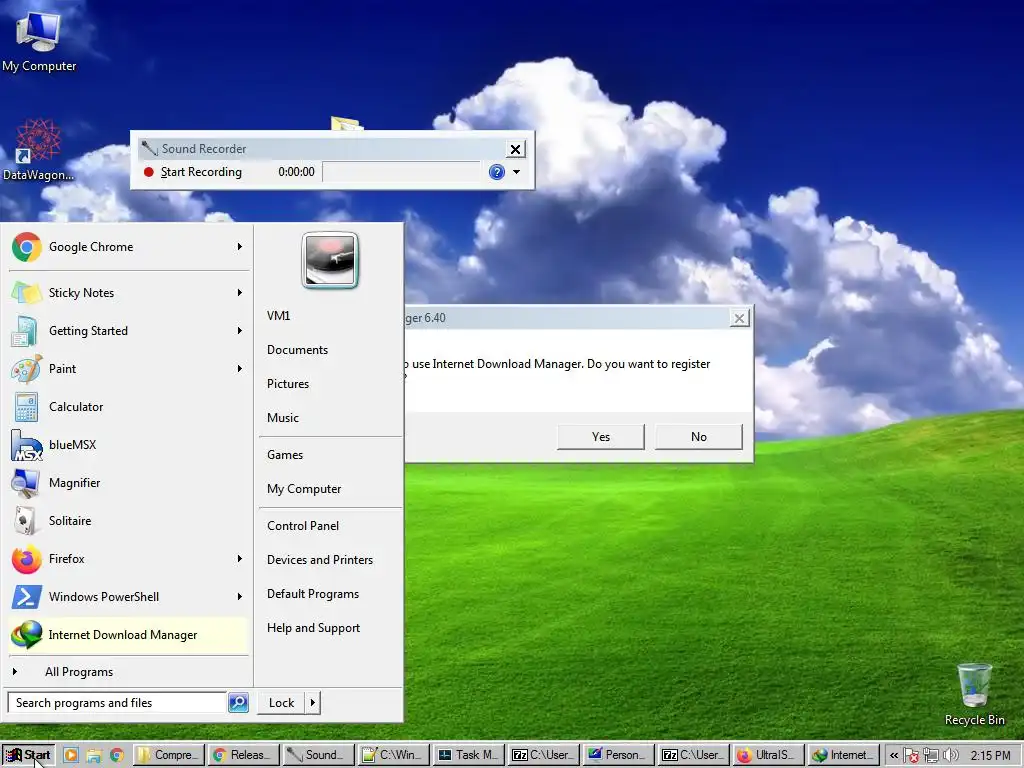Click the network icon in the system tray
The width and height of the screenshot is (1024, 768).
tap(931, 755)
